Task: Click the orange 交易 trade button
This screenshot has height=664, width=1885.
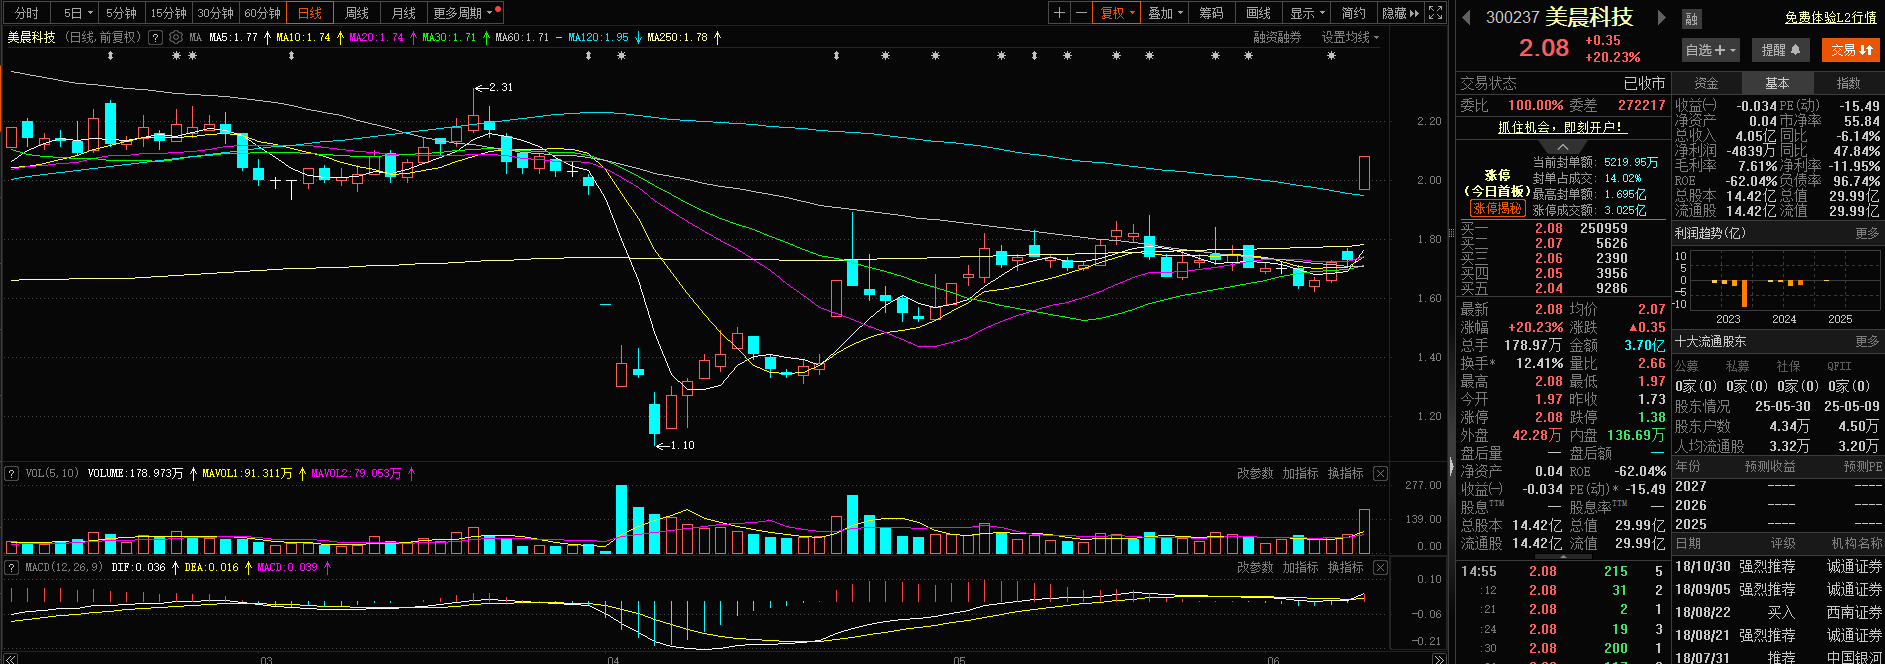Action: click(1851, 50)
